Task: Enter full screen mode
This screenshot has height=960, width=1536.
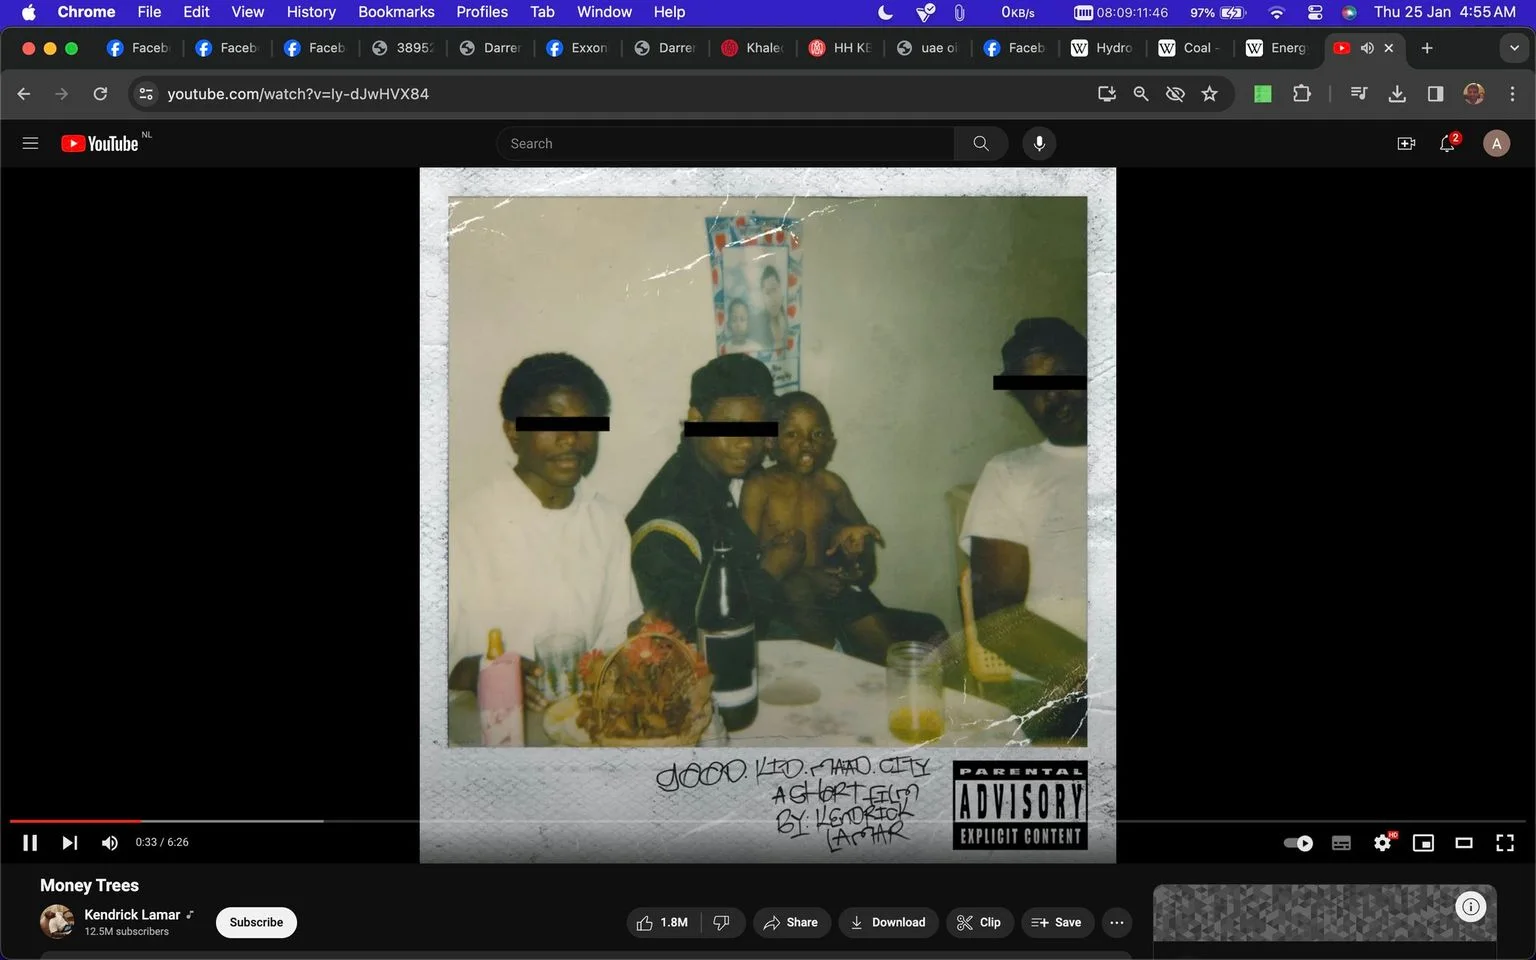Action: 1505,843
